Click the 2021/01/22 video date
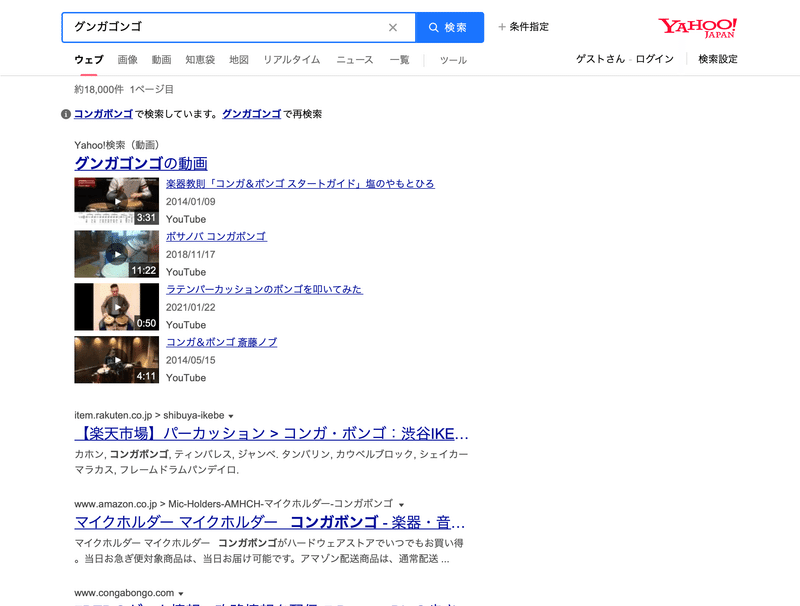The image size is (800, 606). (x=190, y=308)
